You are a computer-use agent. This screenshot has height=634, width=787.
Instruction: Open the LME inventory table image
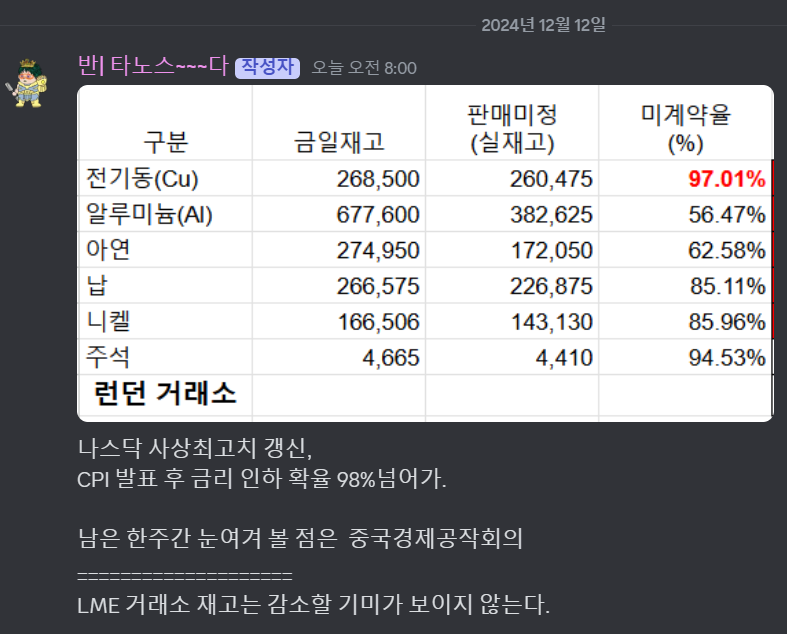pyautogui.click(x=425, y=253)
